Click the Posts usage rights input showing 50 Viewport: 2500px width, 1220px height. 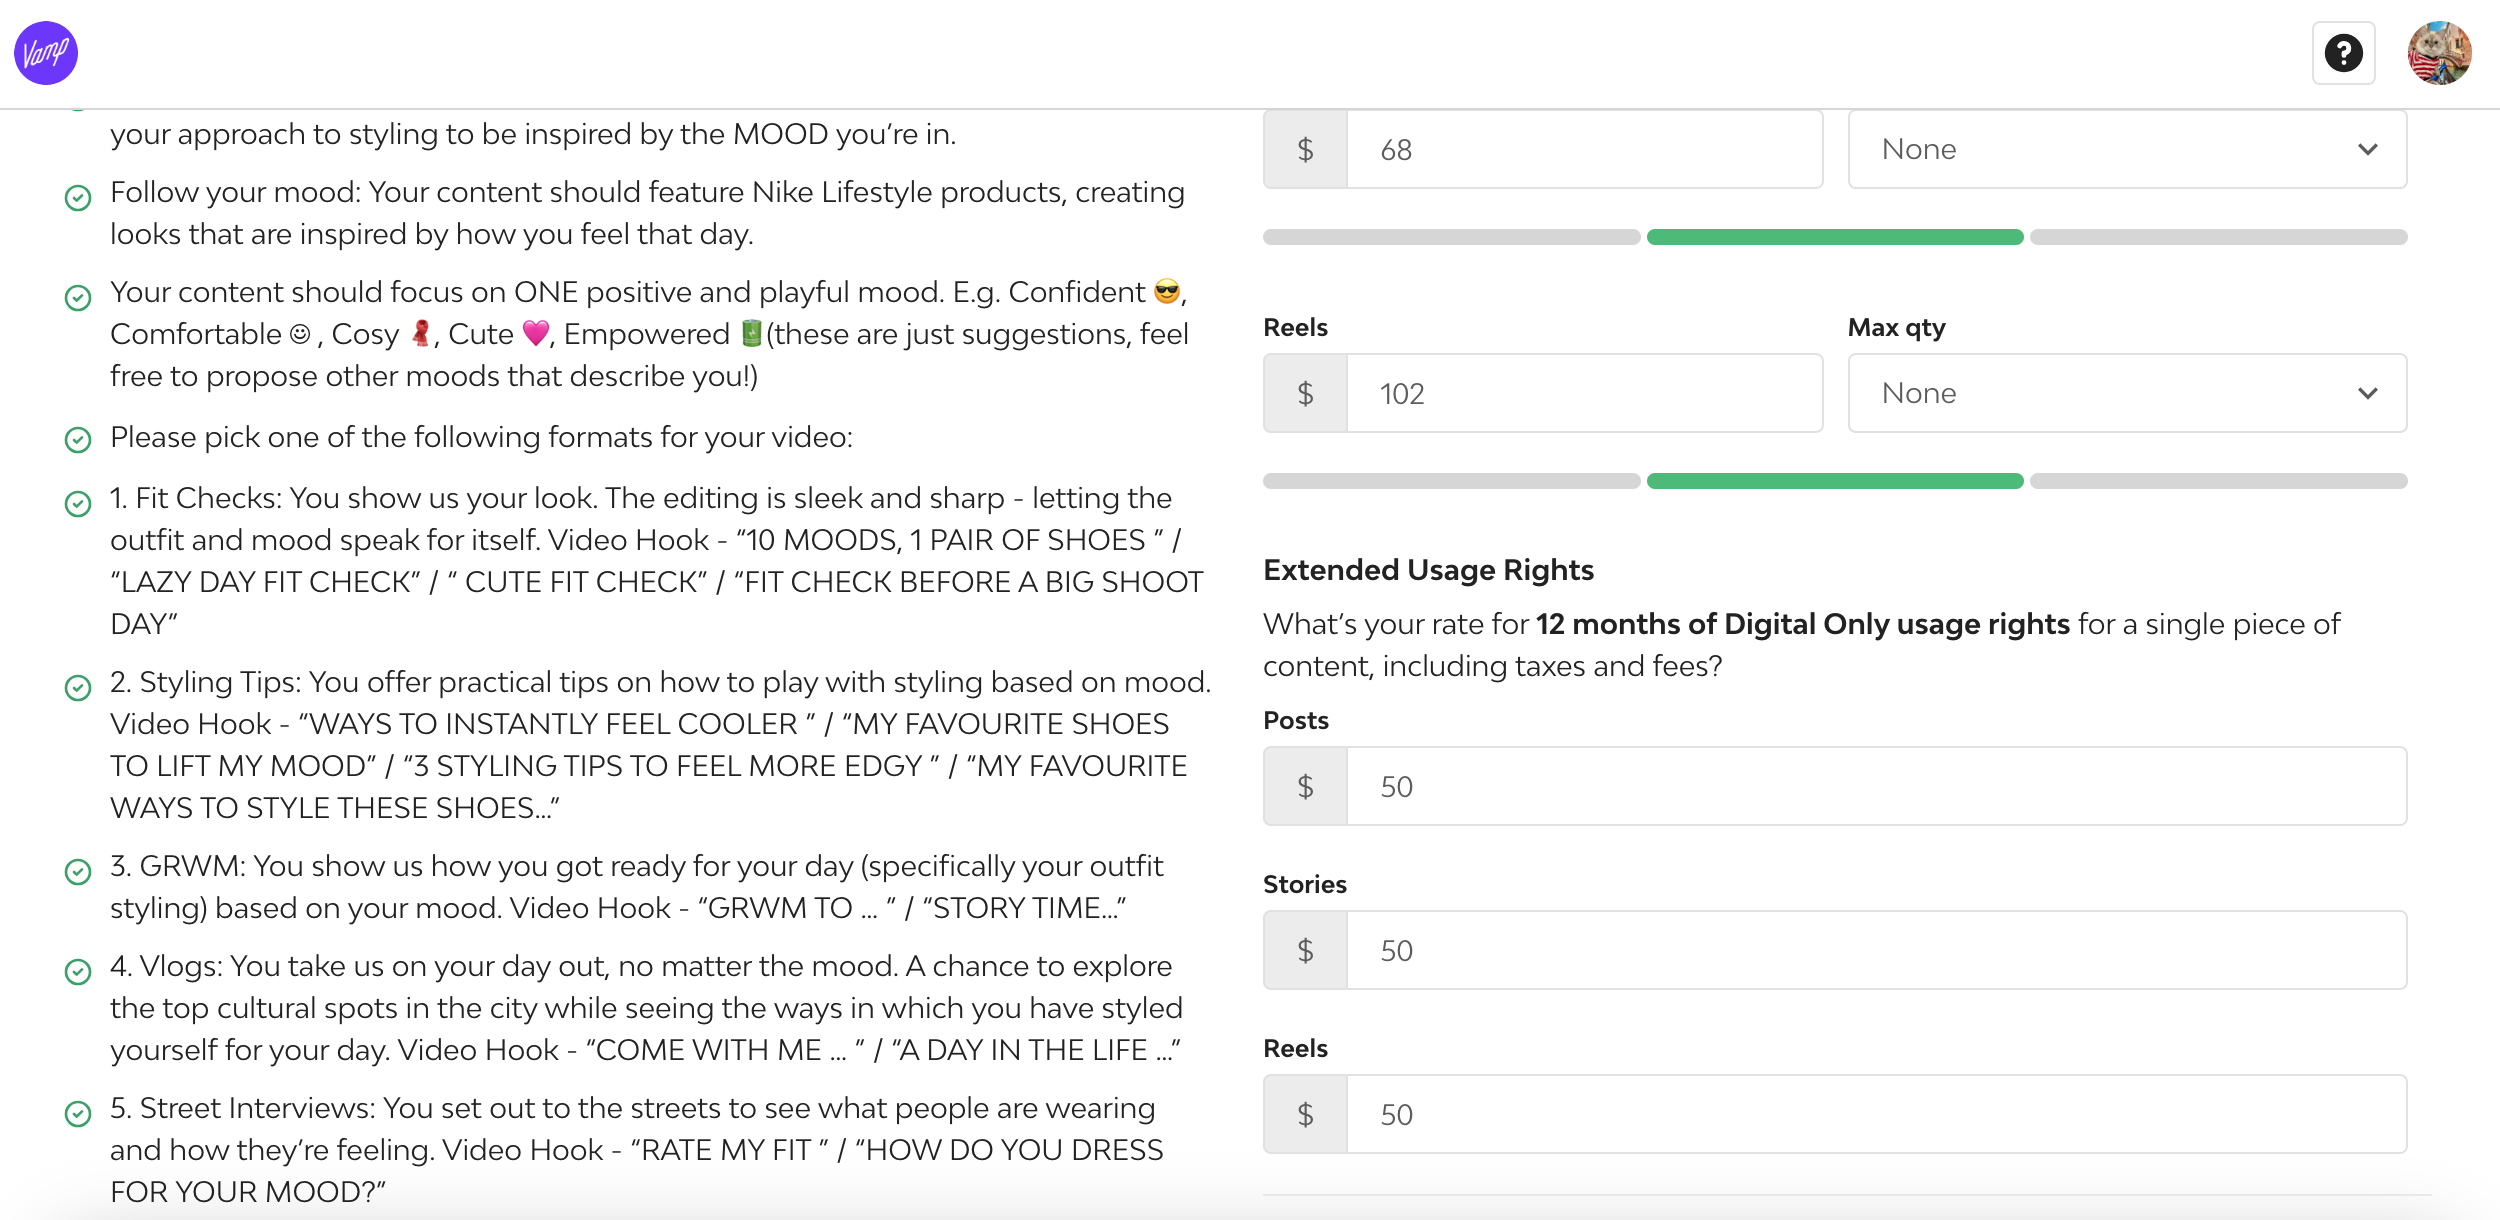click(x=1876, y=787)
